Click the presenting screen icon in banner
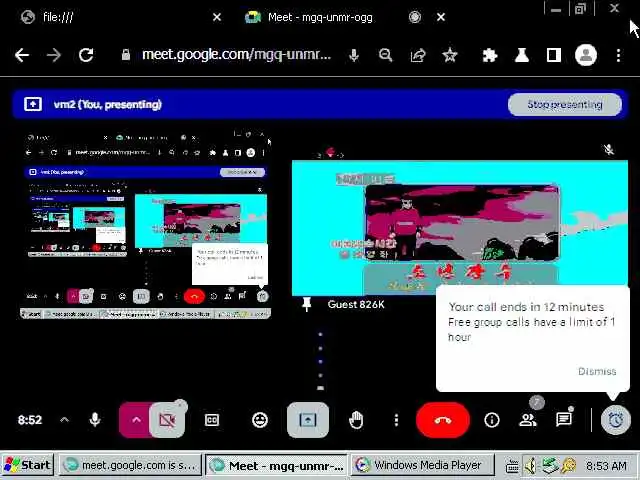The height and width of the screenshot is (480, 640). click(33, 104)
